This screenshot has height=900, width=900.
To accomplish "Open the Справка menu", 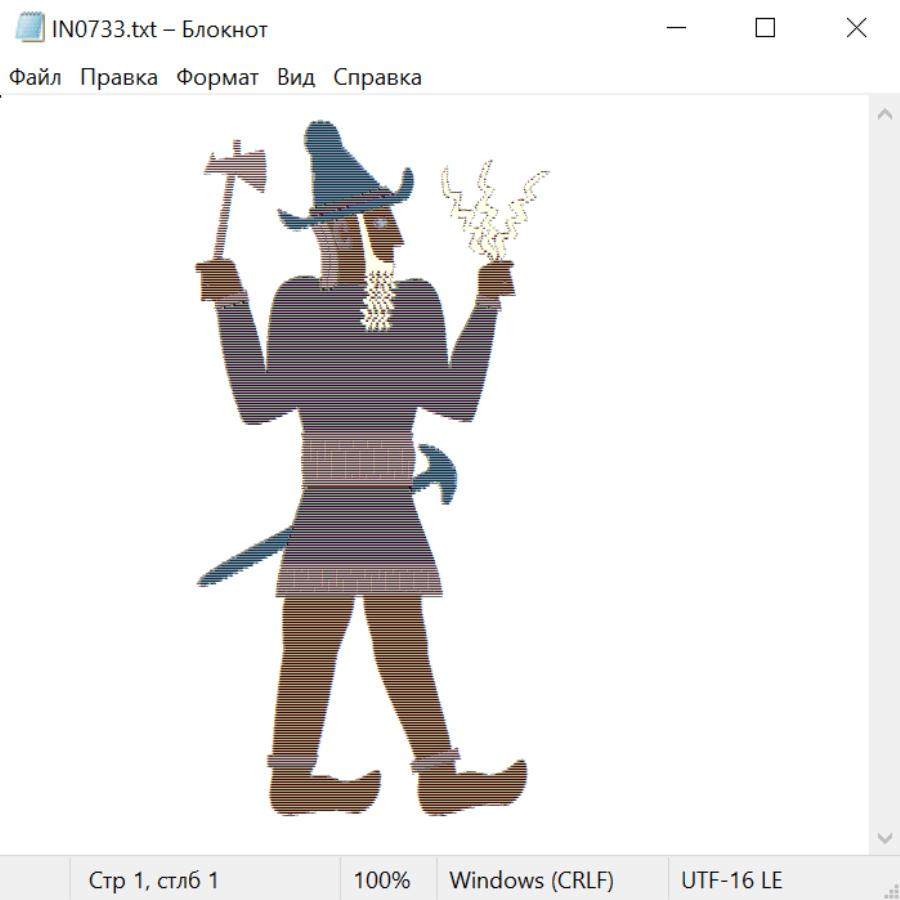I will pyautogui.click(x=377, y=78).
